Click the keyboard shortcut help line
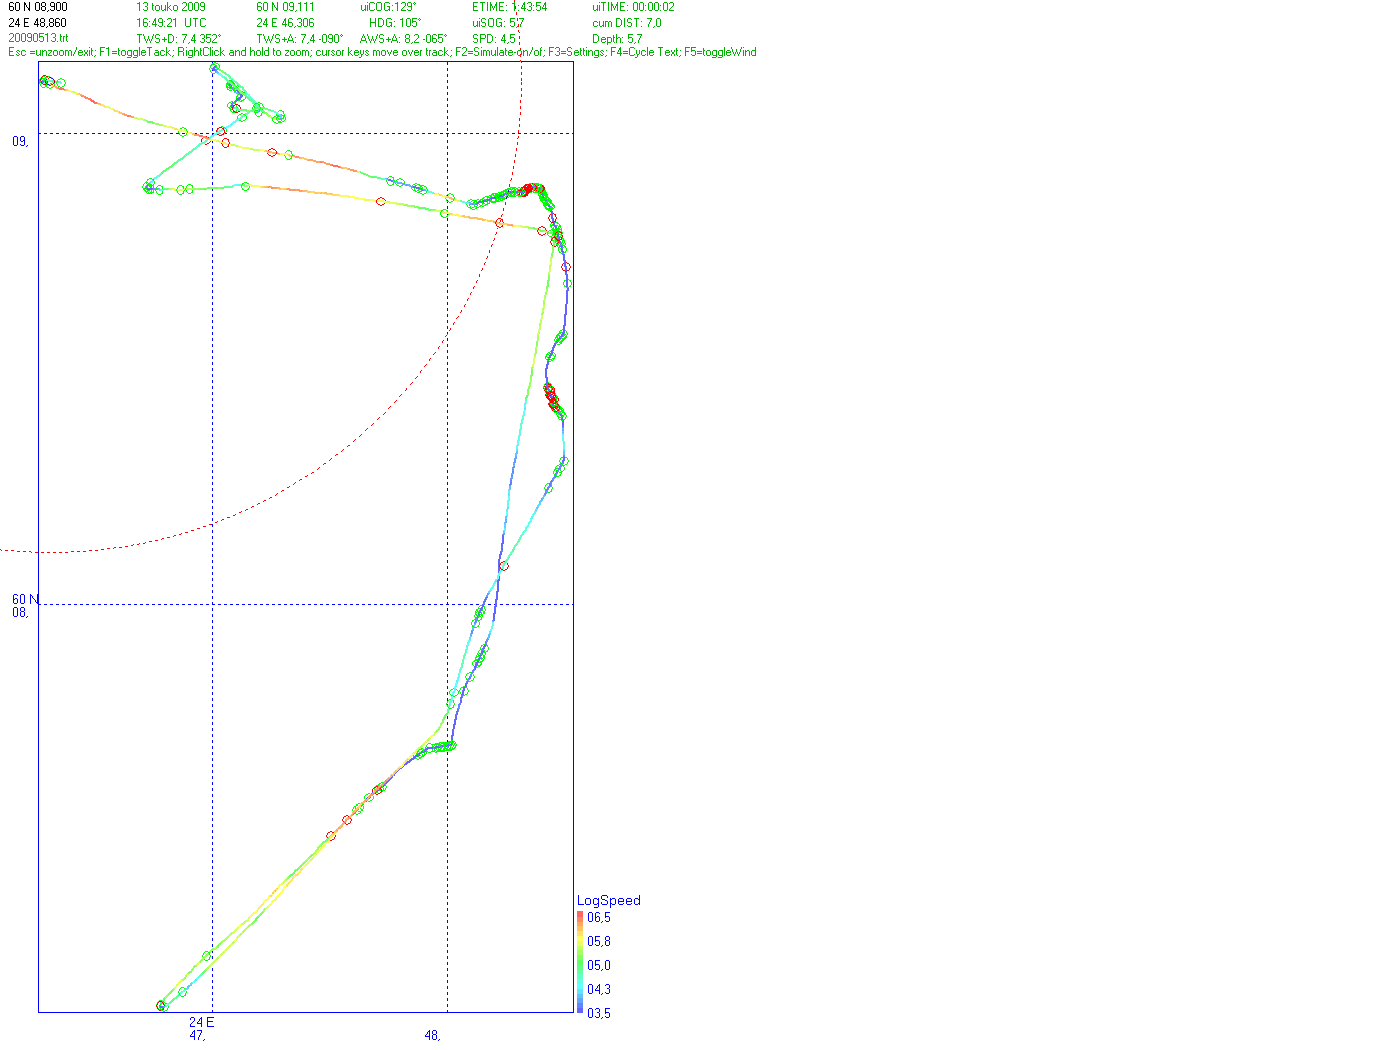This screenshot has height=1050, width=1400. [382, 52]
